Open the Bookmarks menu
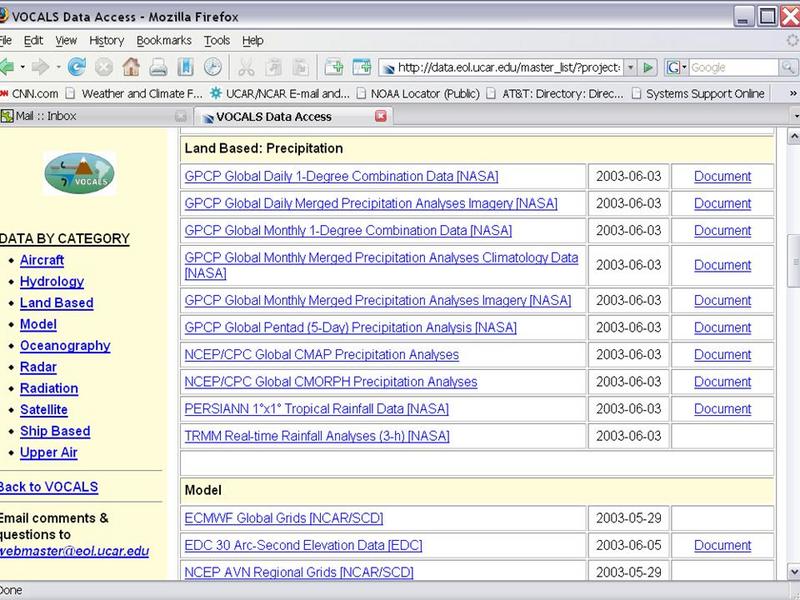 (163, 40)
